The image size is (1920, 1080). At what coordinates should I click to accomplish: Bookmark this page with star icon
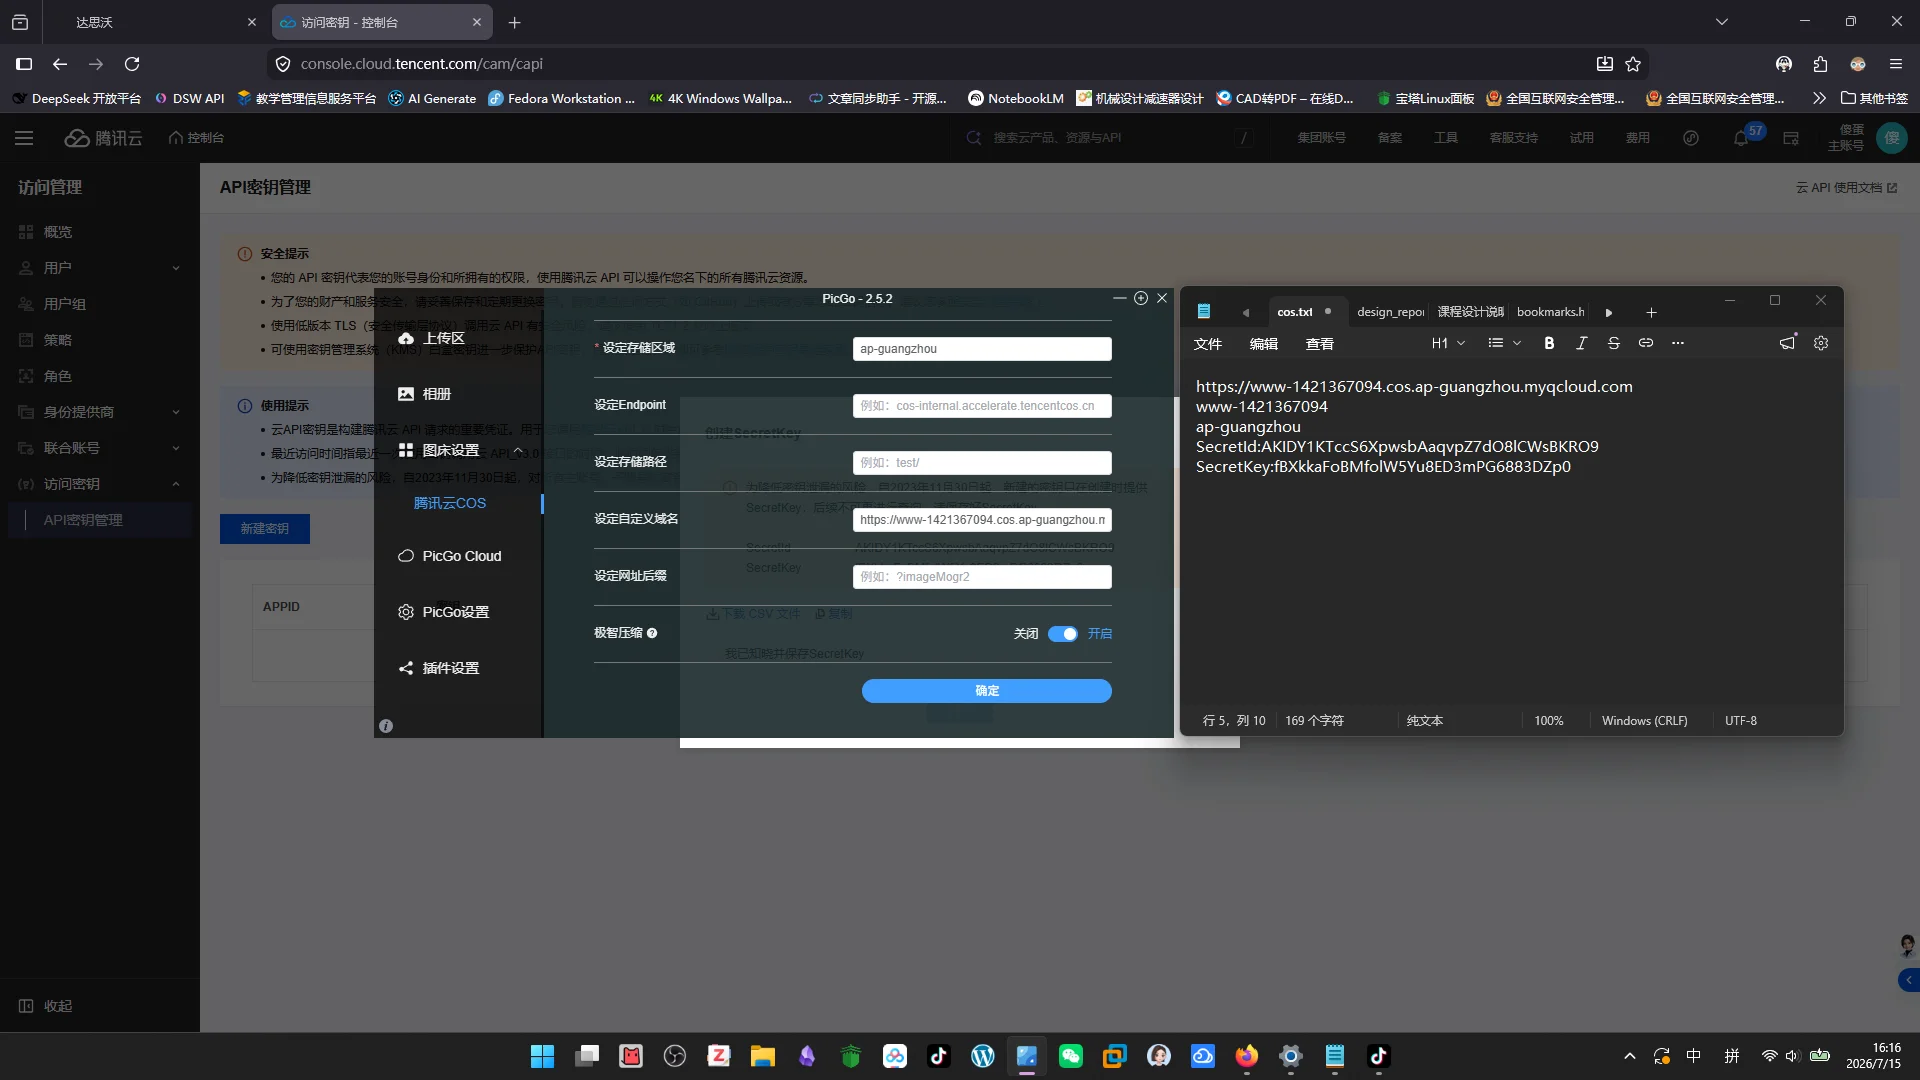[x=1633, y=64]
